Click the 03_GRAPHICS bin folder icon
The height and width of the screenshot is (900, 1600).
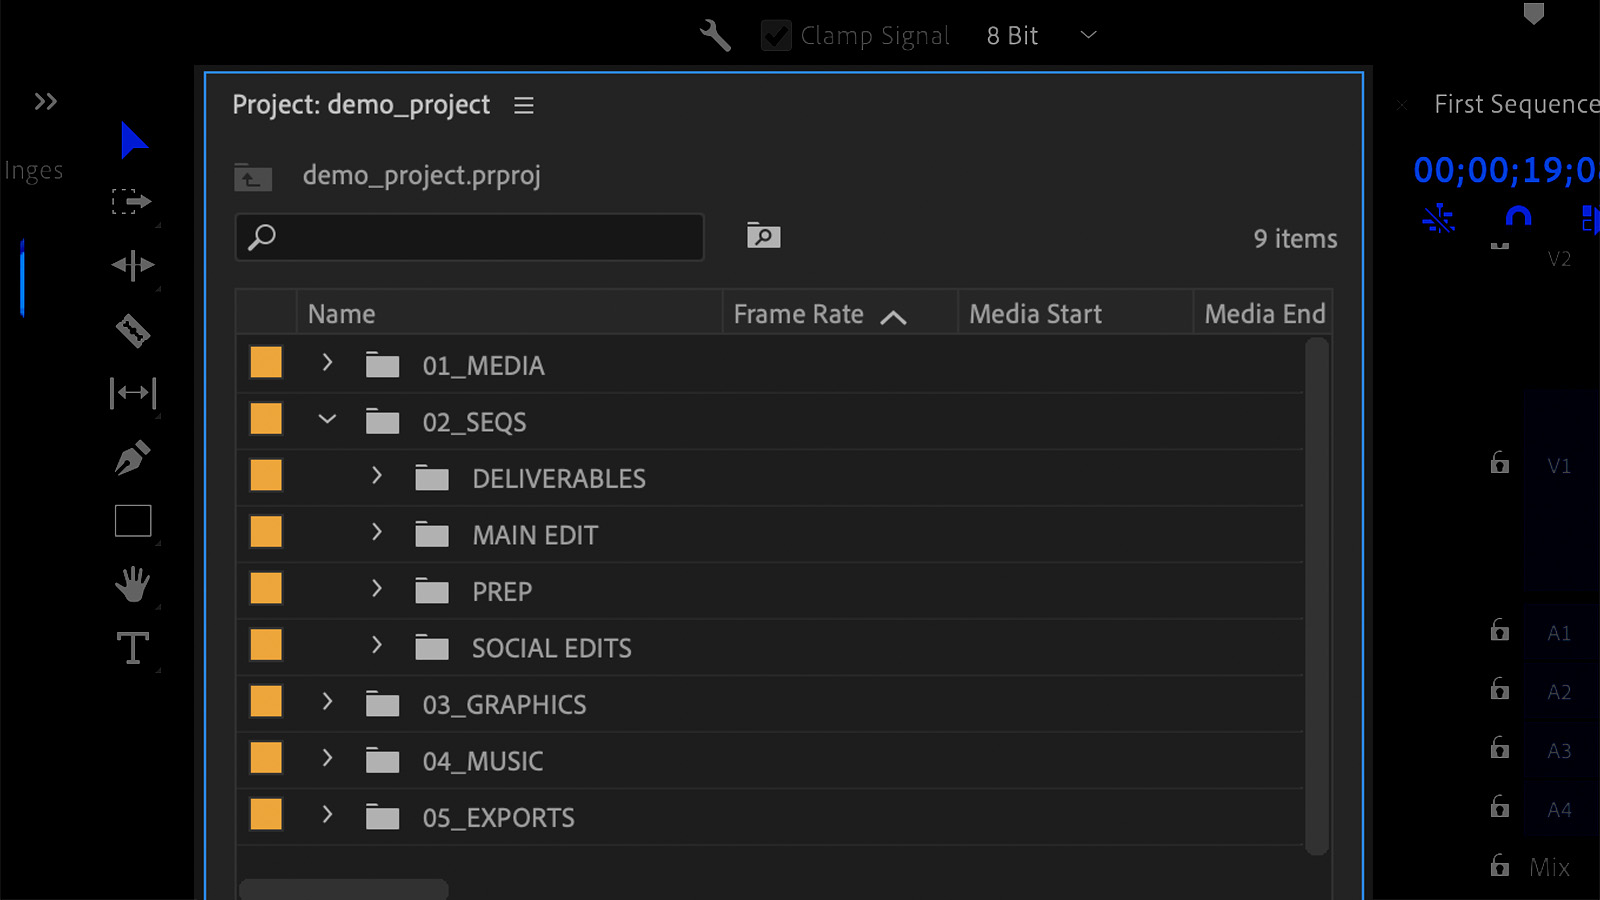click(x=382, y=704)
